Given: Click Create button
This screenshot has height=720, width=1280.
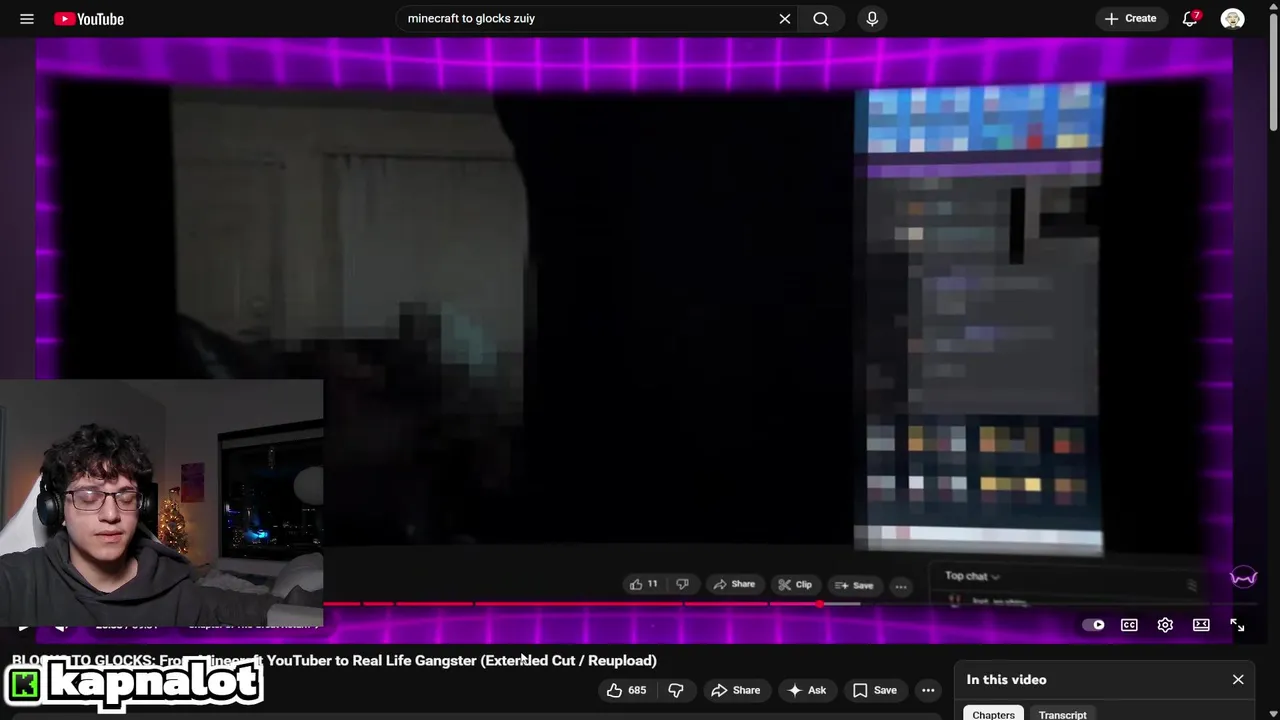Looking at the screenshot, I should [1131, 19].
